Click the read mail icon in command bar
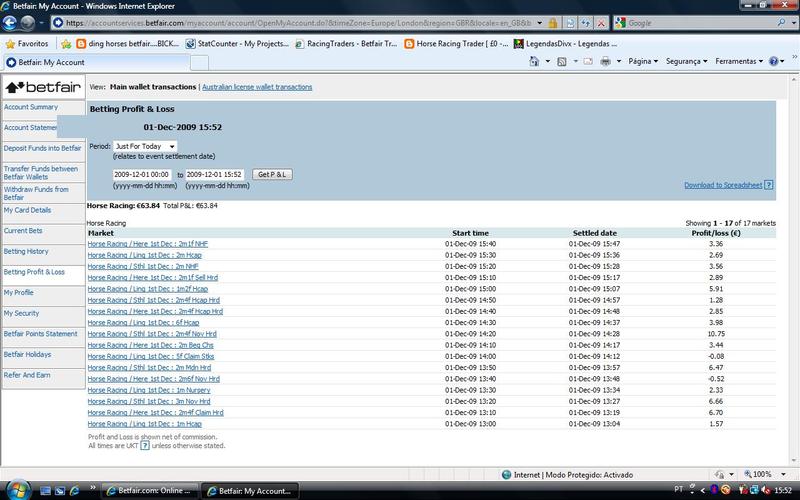800x500 pixels. (588, 61)
